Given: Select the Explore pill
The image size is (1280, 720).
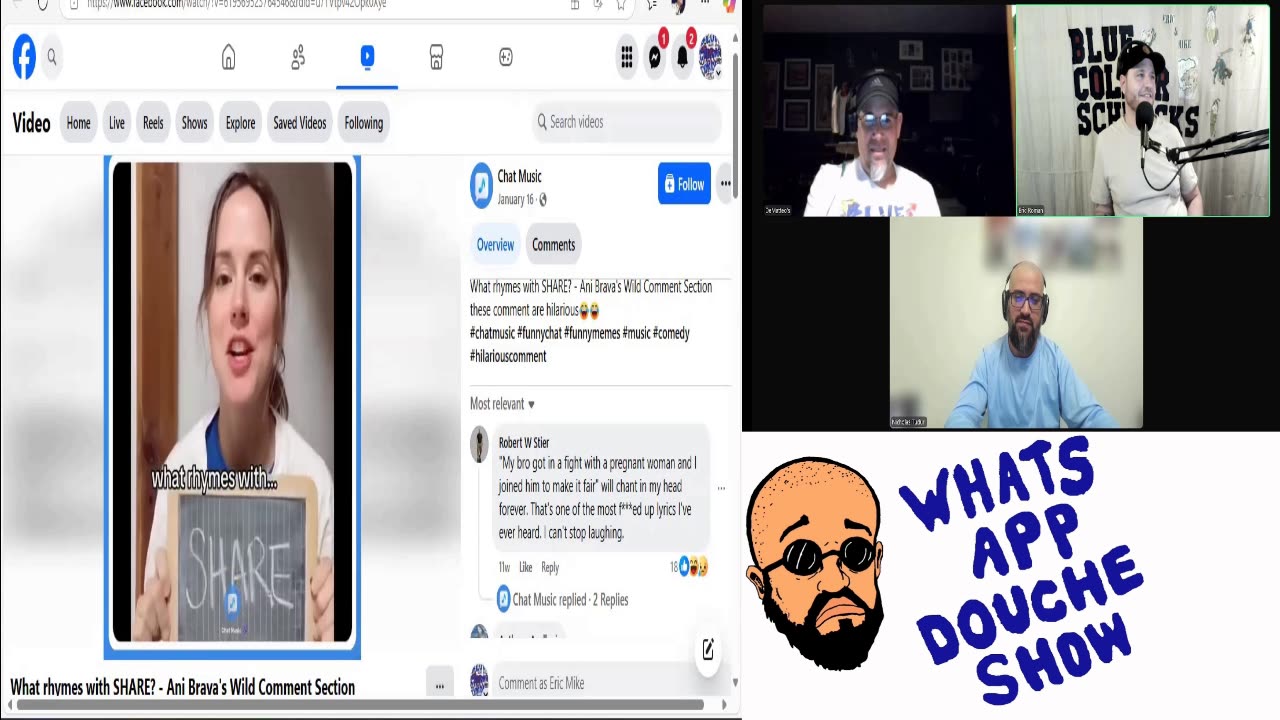Looking at the screenshot, I should point(240,123).
